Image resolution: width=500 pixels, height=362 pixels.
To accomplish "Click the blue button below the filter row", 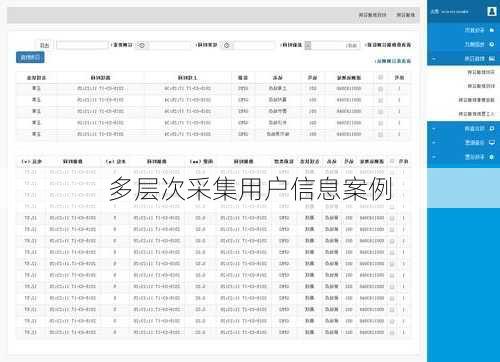I will click(30, 58).
